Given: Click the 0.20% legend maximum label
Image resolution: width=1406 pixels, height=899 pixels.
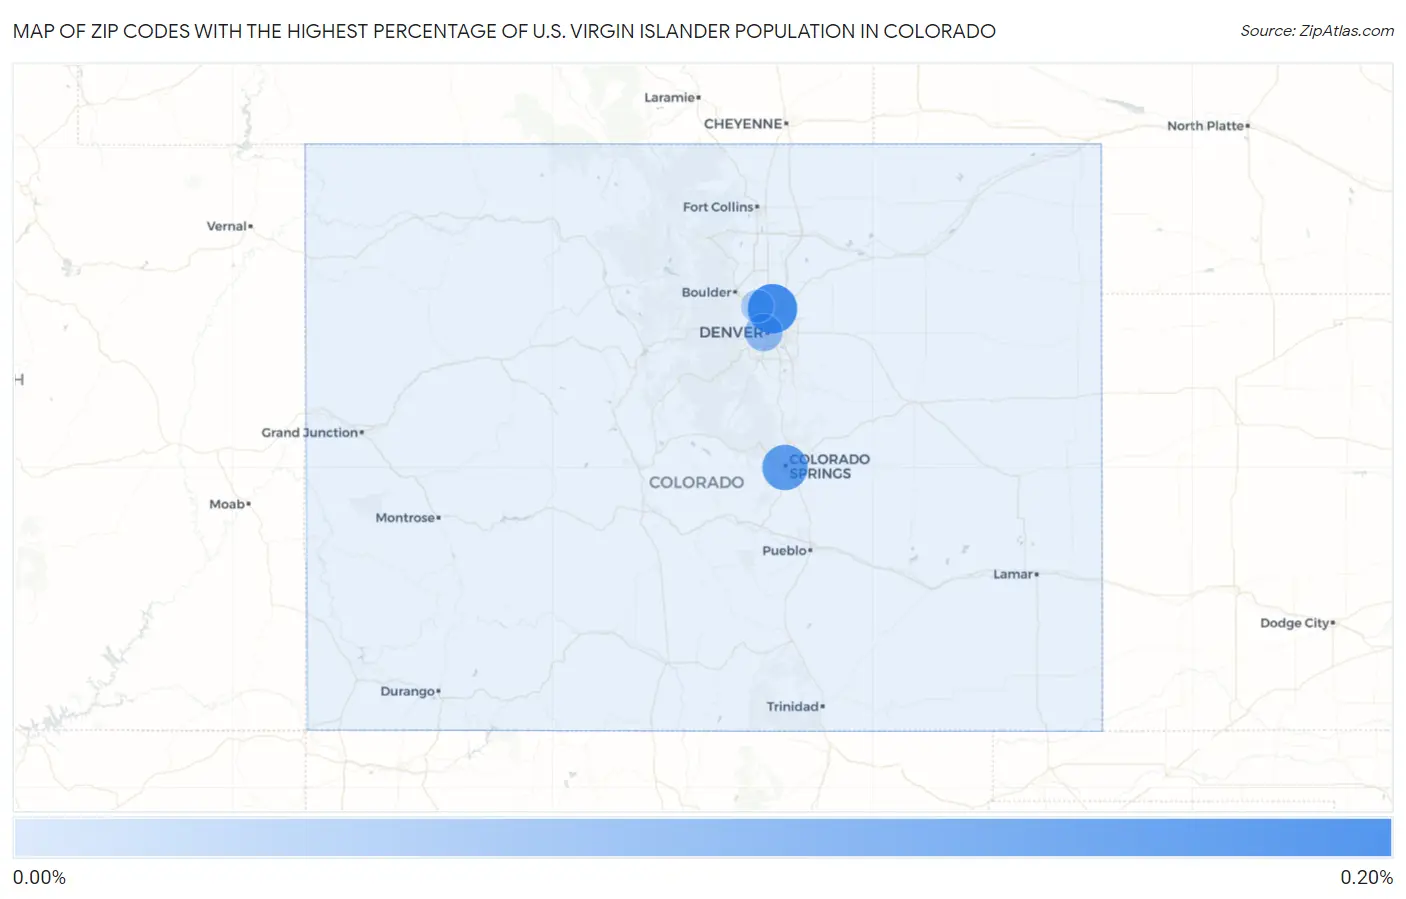Looking at the screenshot, I should point(1366,877).
